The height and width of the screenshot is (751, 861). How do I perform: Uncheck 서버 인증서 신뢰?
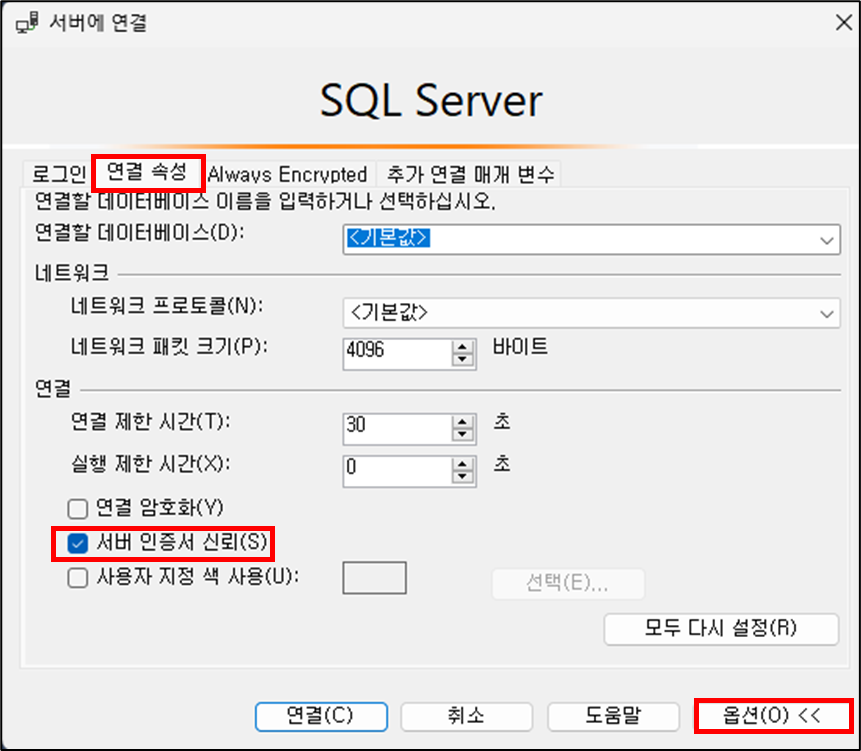[77, 543]
